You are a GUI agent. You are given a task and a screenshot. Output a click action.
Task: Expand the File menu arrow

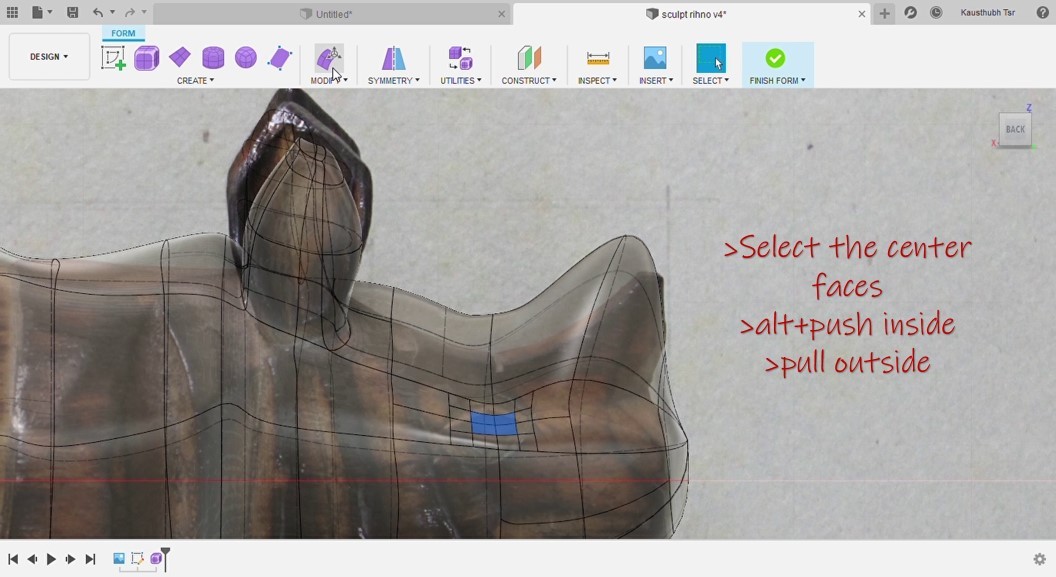click(50, 12)
